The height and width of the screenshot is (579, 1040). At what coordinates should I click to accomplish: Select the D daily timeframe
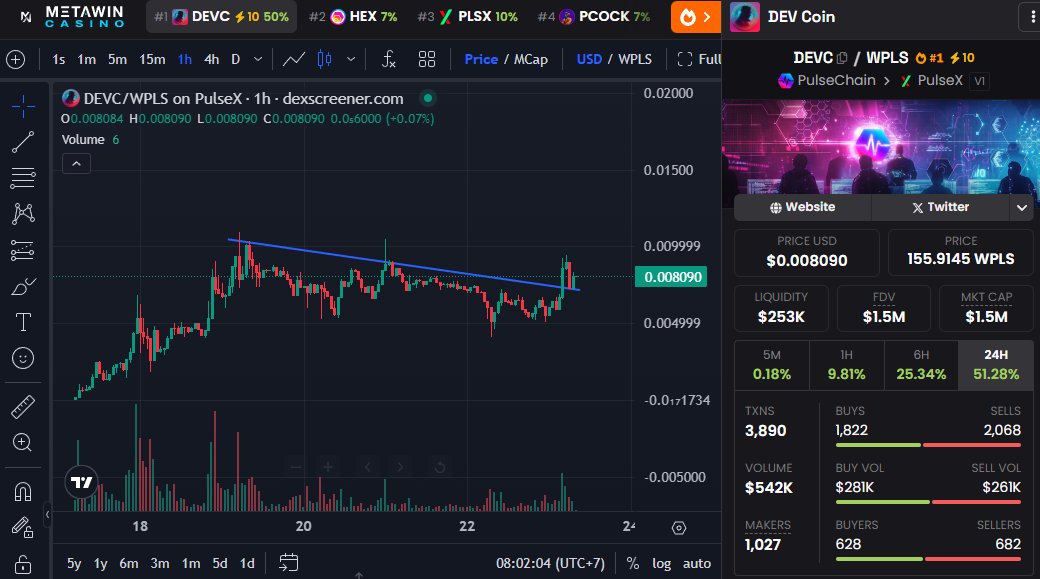(x=235, y=60)
